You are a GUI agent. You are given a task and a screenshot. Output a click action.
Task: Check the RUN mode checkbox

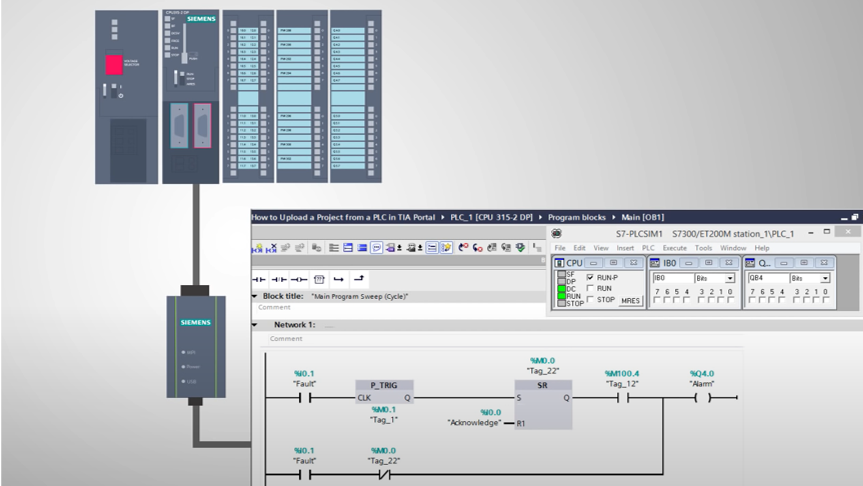[x=591, y=288]
